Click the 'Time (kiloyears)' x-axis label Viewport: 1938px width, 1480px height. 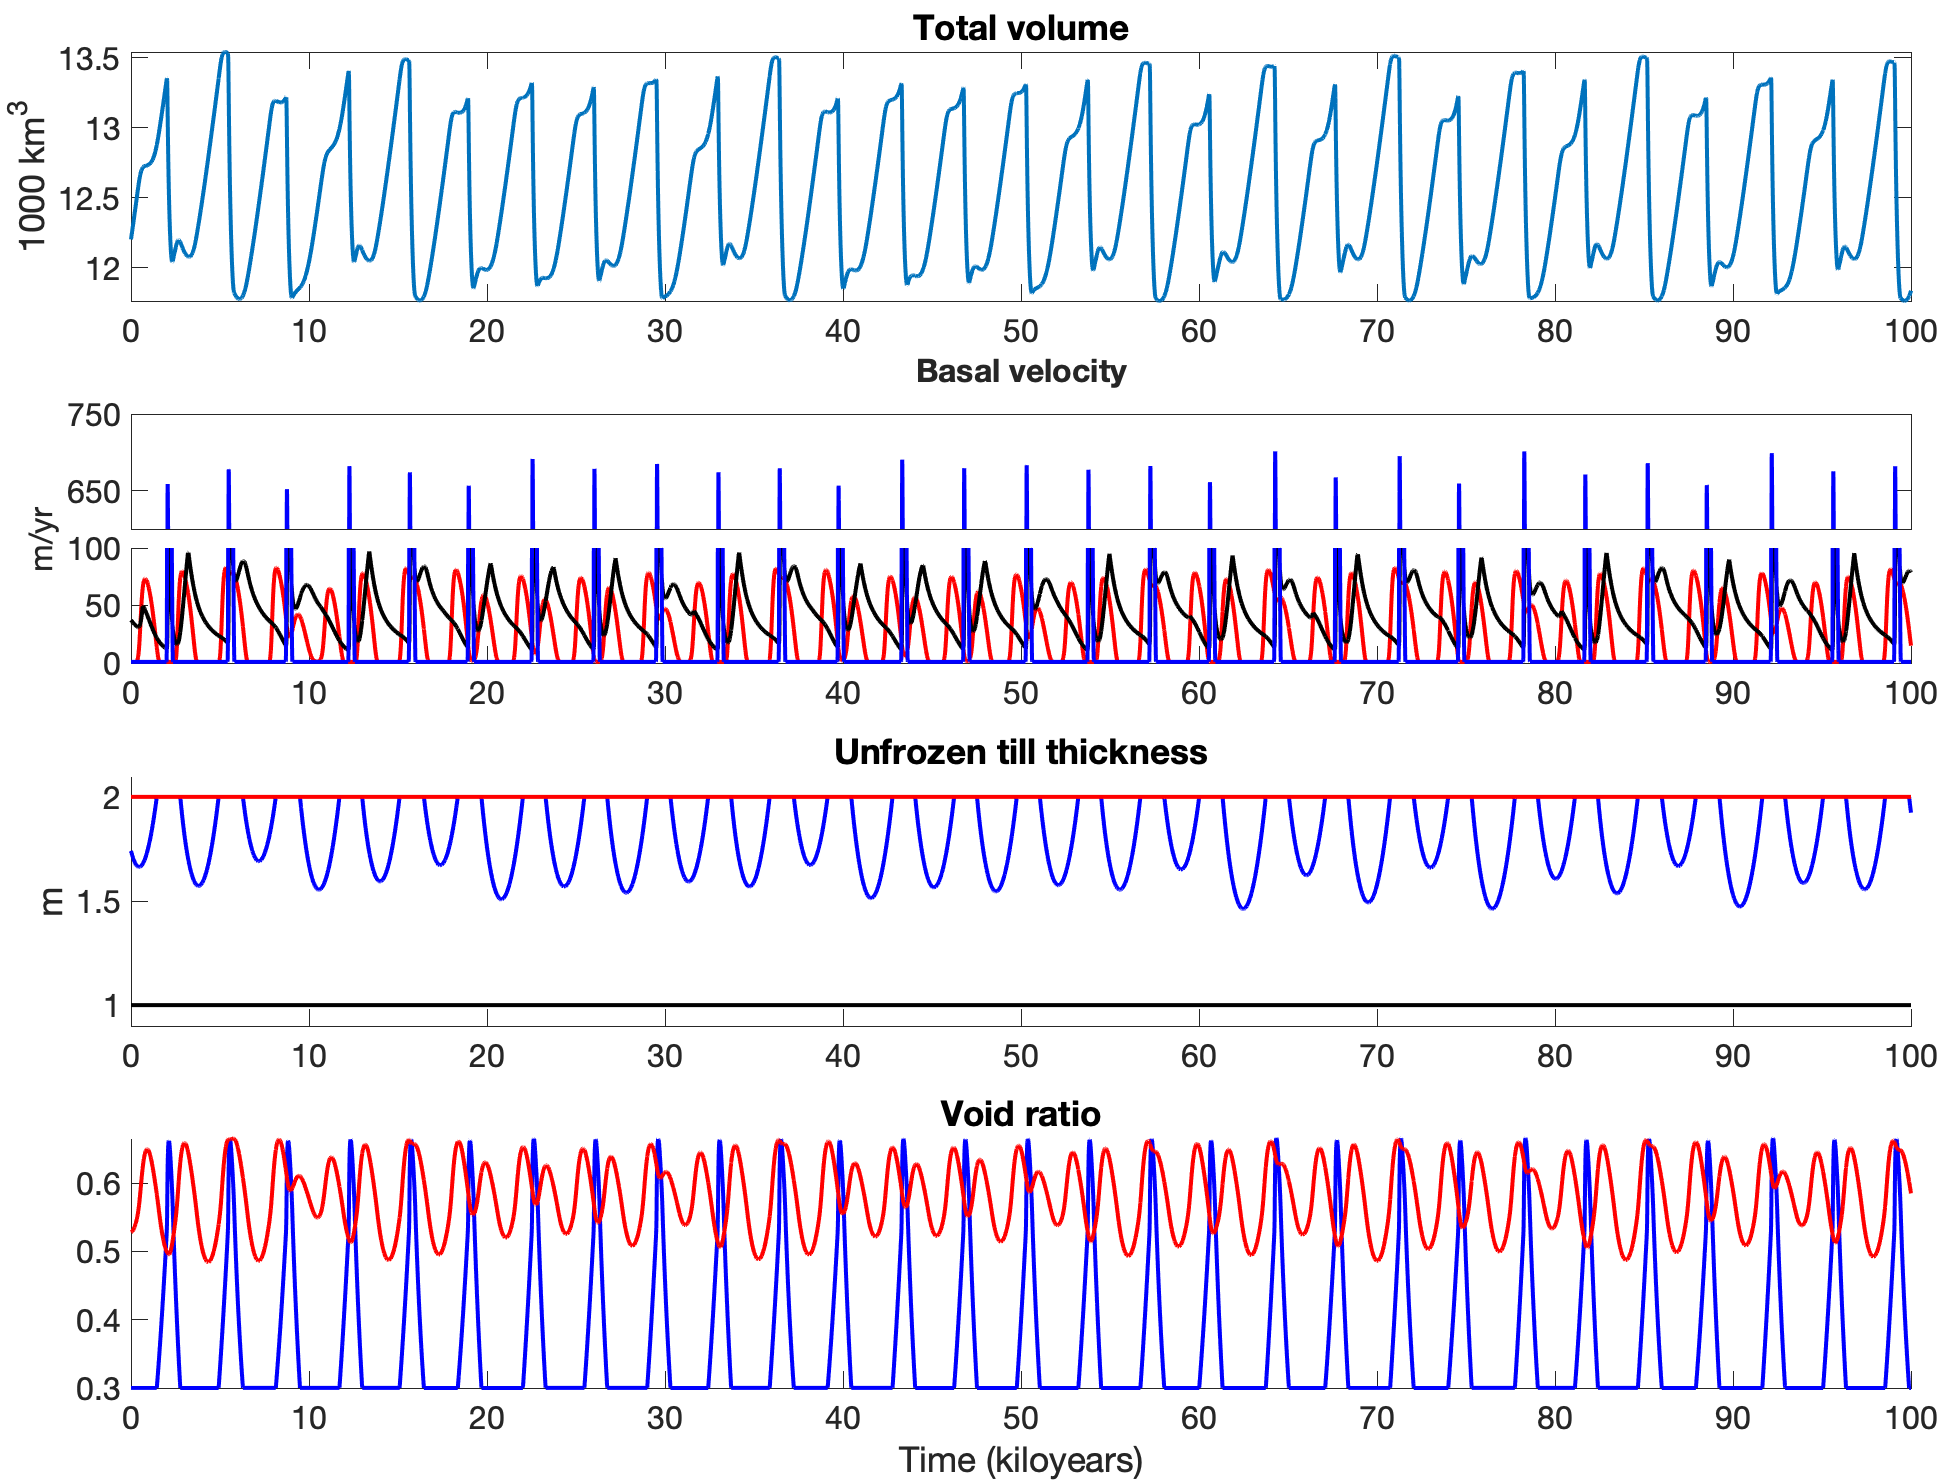pyautogui.click(x=1020, y=1460)
